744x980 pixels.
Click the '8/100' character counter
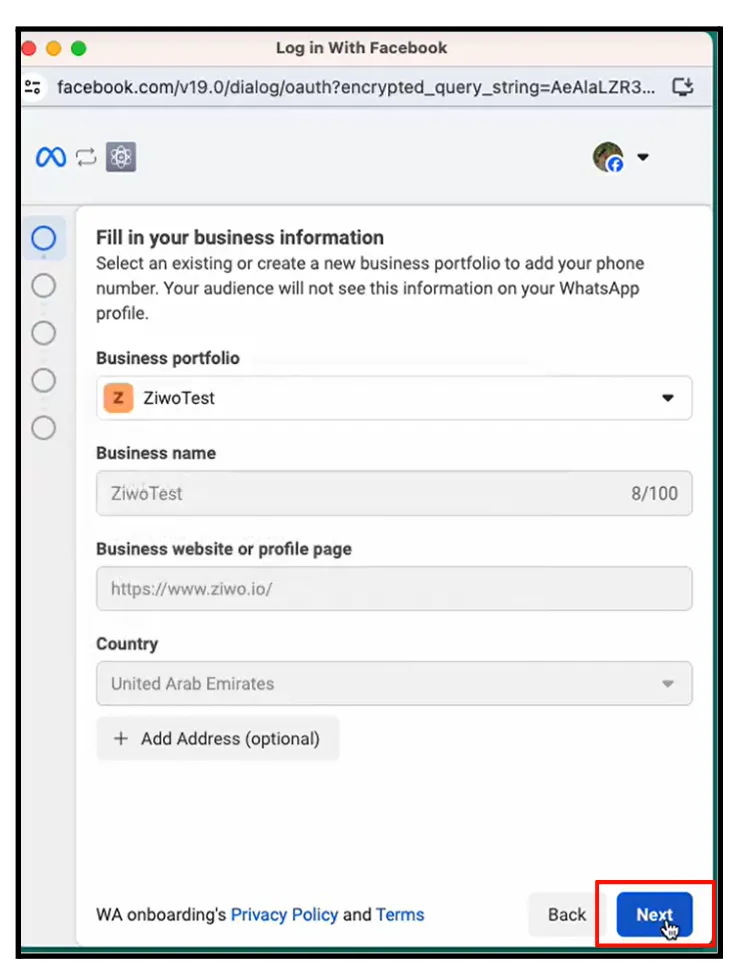click(654, 494)
